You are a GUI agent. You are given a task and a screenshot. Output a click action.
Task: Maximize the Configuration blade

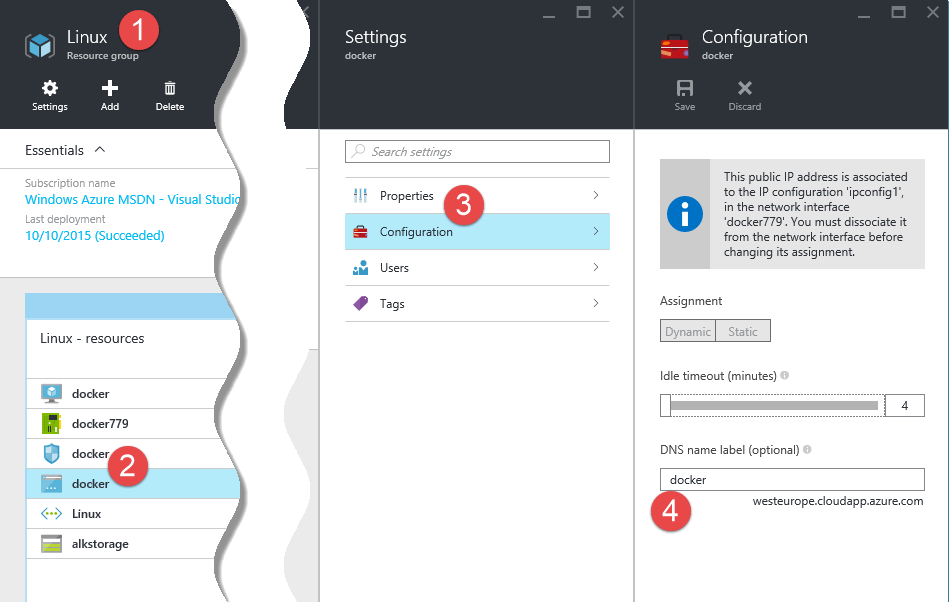coord(899,11)
